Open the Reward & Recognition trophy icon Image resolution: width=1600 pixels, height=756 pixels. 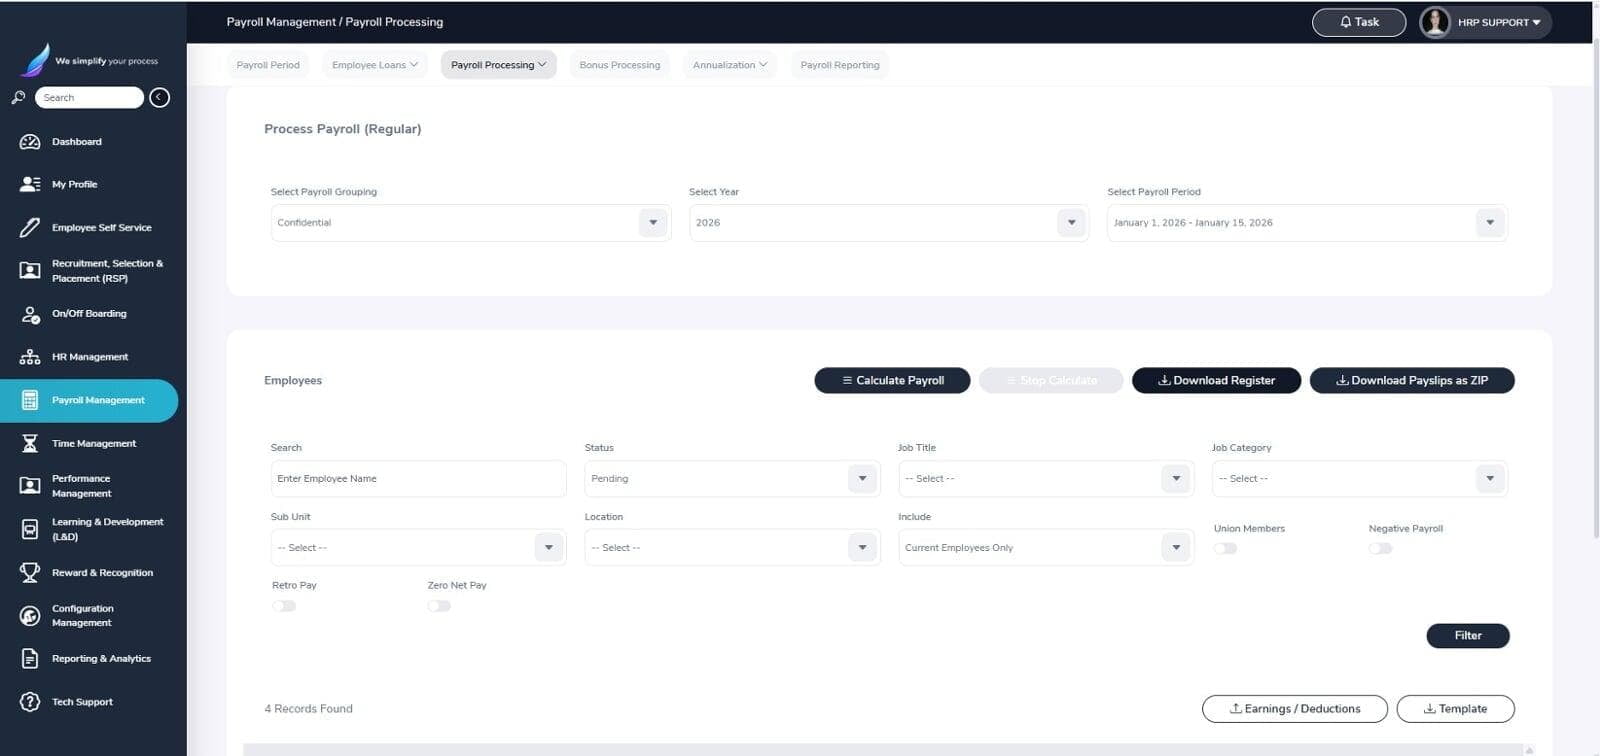pyautogui.click(x=30, y=572)
